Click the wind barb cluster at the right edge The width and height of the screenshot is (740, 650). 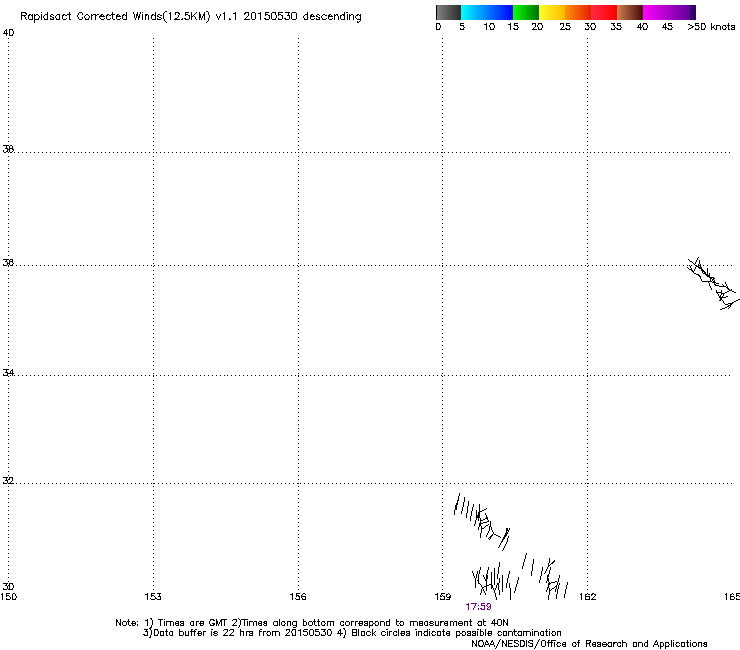(x=713, y=283)
